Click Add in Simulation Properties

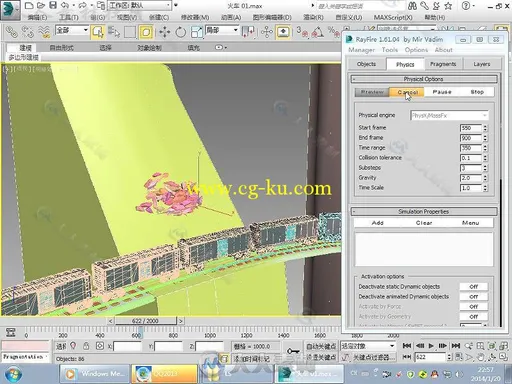coord(378,223)
